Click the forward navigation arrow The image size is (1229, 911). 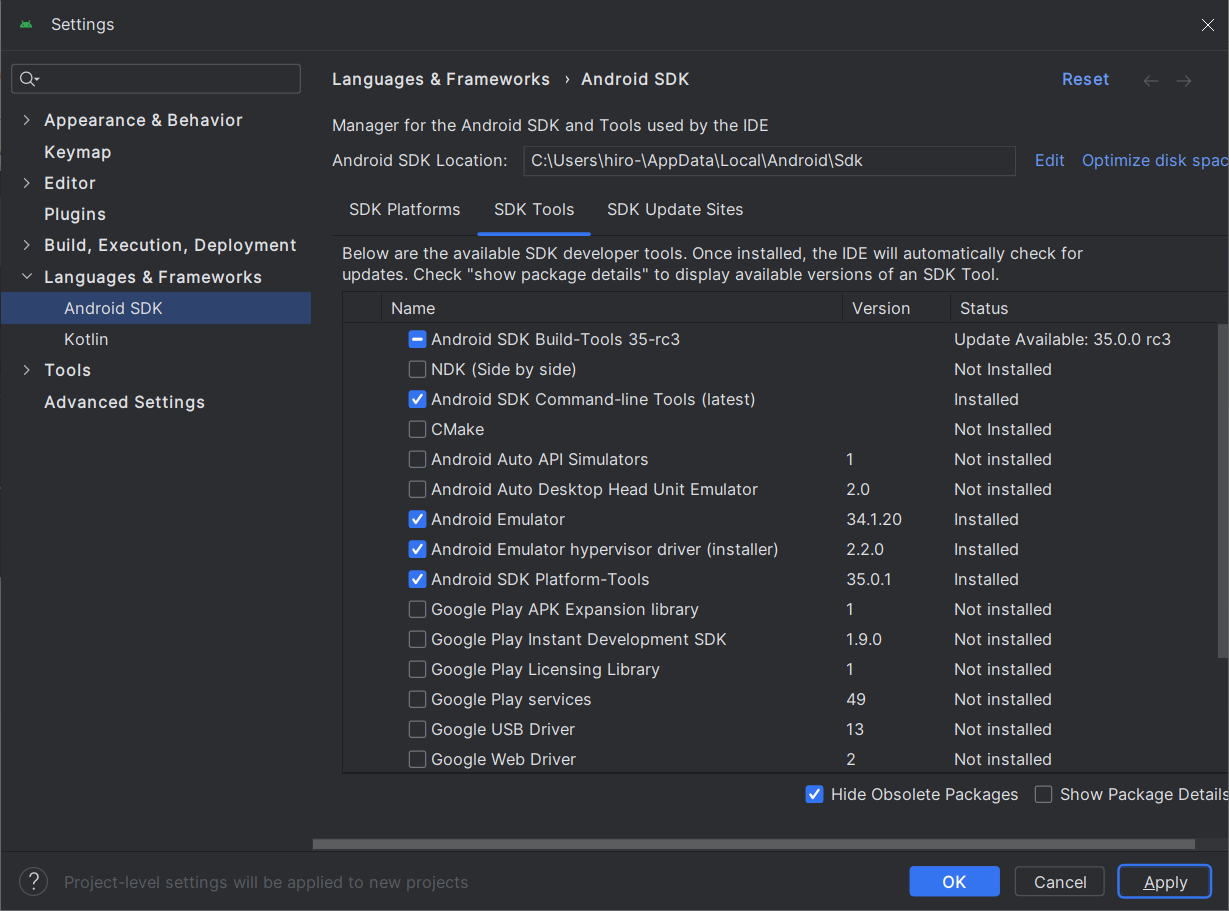[x=1184, y=81]
